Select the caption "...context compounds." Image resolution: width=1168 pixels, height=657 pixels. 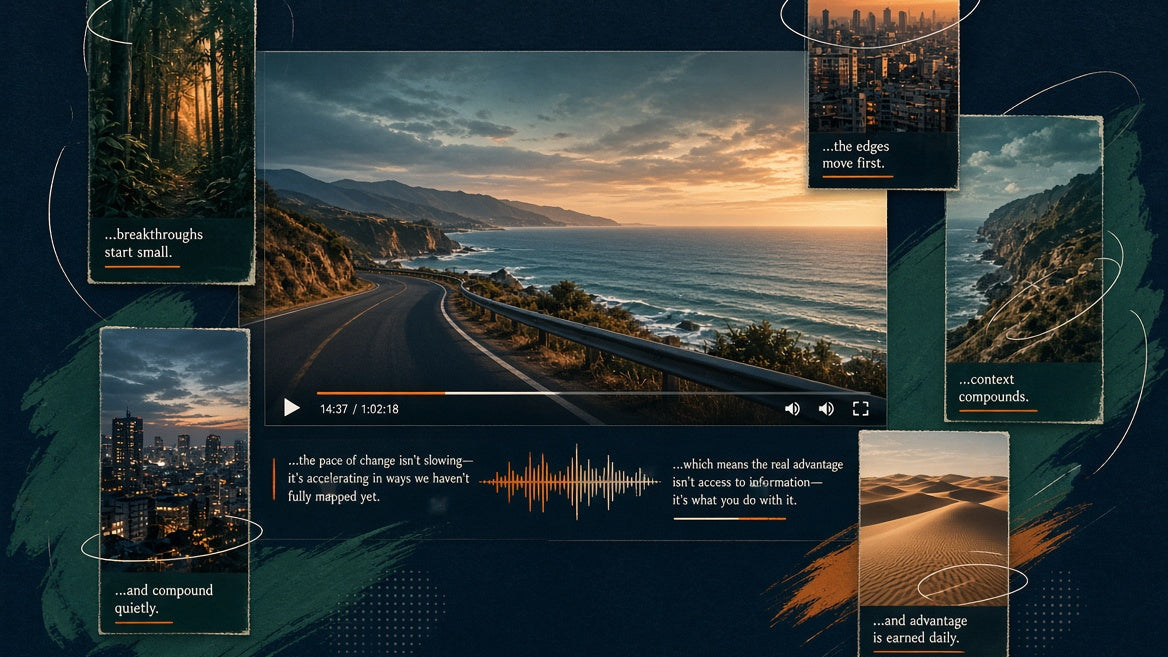[994, 388]
